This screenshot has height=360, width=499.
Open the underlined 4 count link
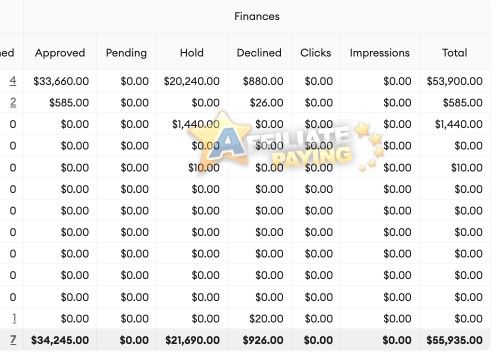point(13,81)
